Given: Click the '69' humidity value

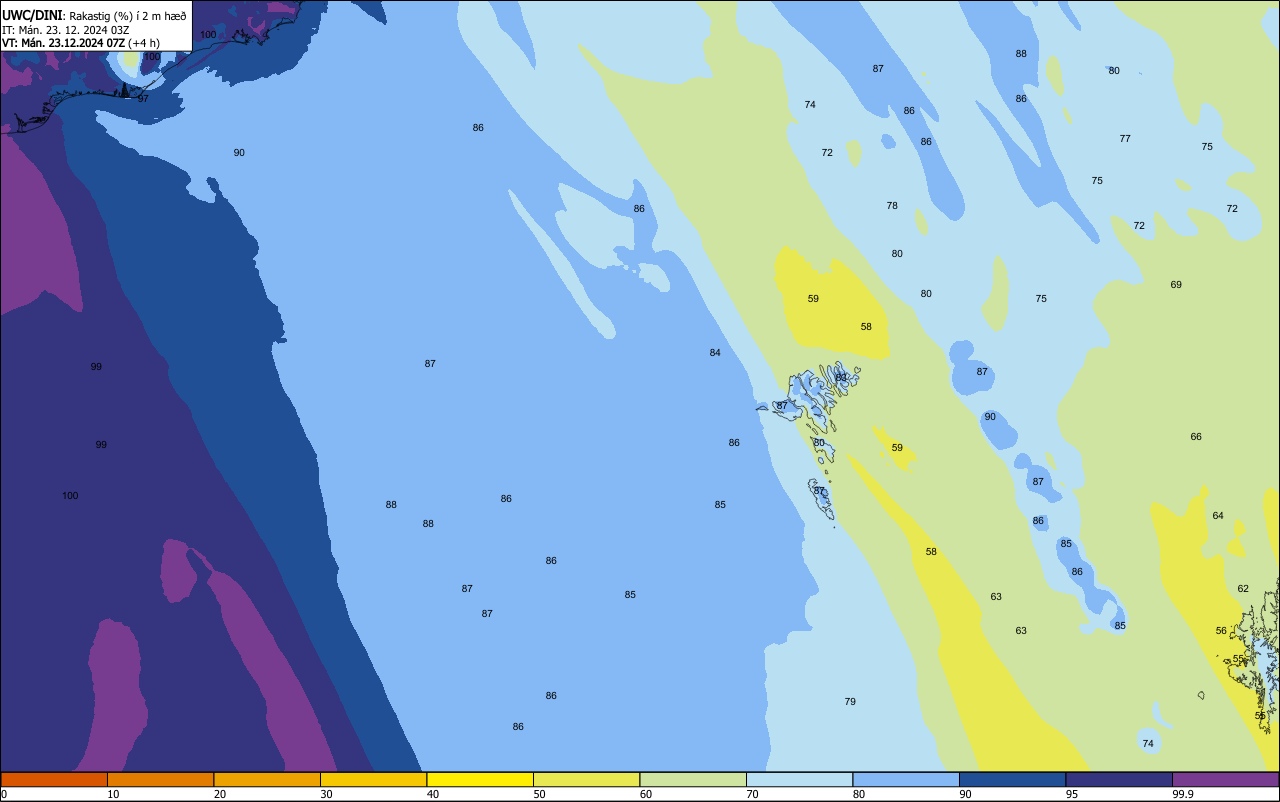Looking at the screenshot, I should click(x=1176, y=284).
